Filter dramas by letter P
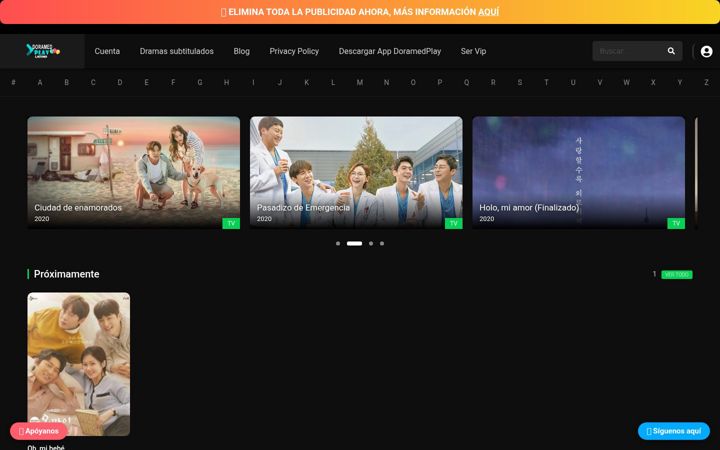The width and height of the screenshot is (720, 450). tap(439, 83)
